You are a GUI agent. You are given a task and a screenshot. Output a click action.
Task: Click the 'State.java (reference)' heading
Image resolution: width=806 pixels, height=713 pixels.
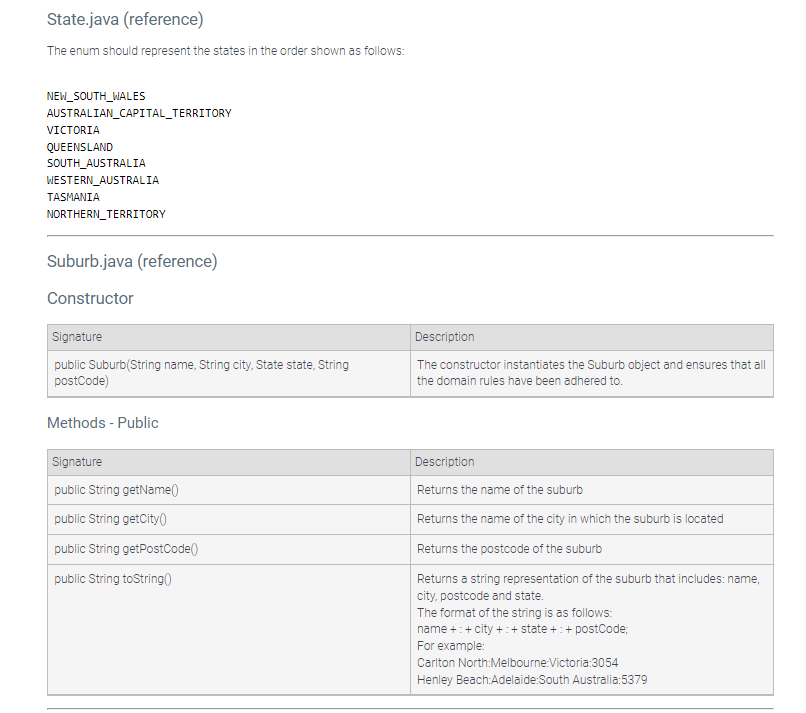click(x=125, y=20)
